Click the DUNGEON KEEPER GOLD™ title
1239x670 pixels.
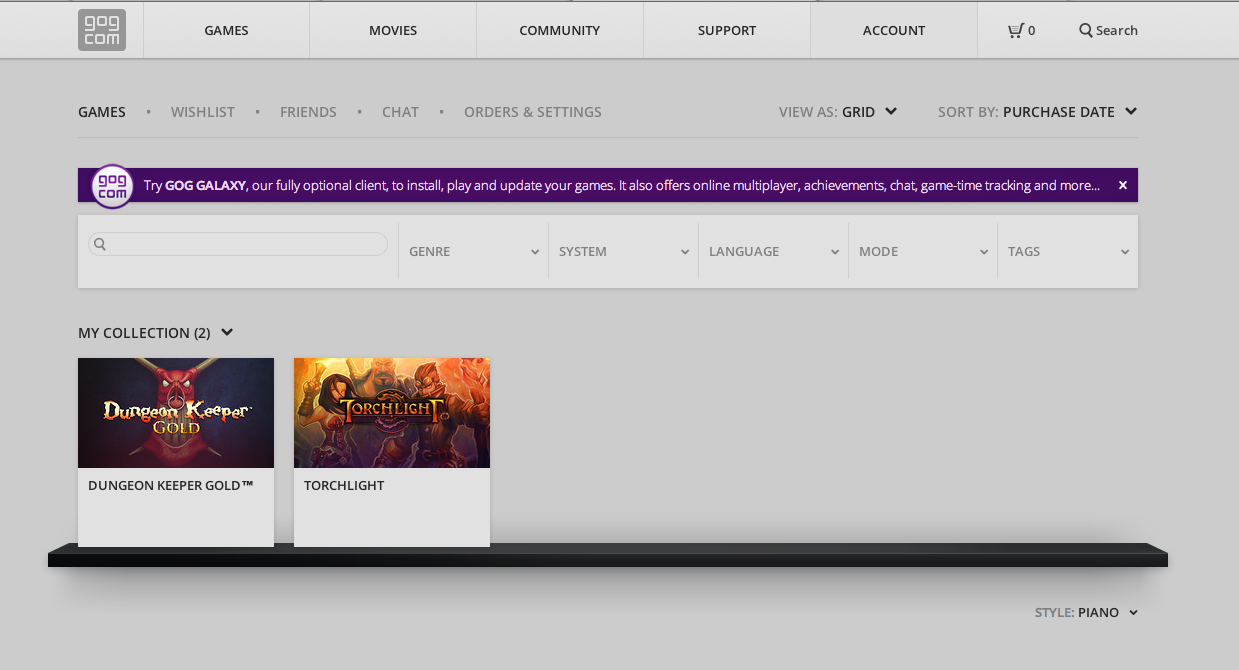[171, 486]
